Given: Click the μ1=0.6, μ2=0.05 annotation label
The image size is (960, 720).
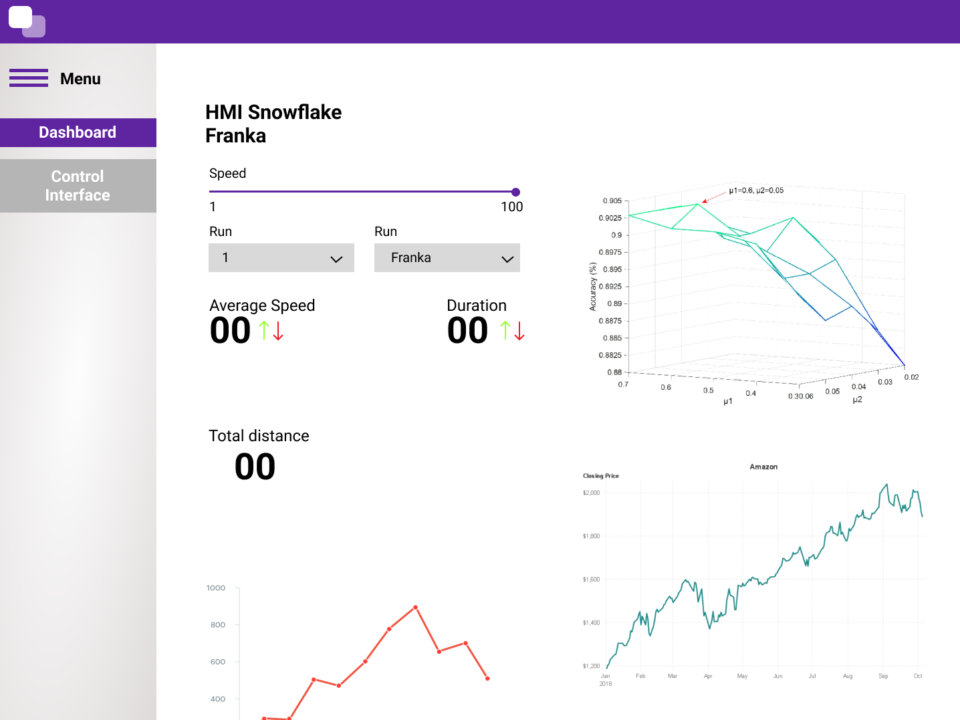Looking at the screenshot, I should point(756,190).
